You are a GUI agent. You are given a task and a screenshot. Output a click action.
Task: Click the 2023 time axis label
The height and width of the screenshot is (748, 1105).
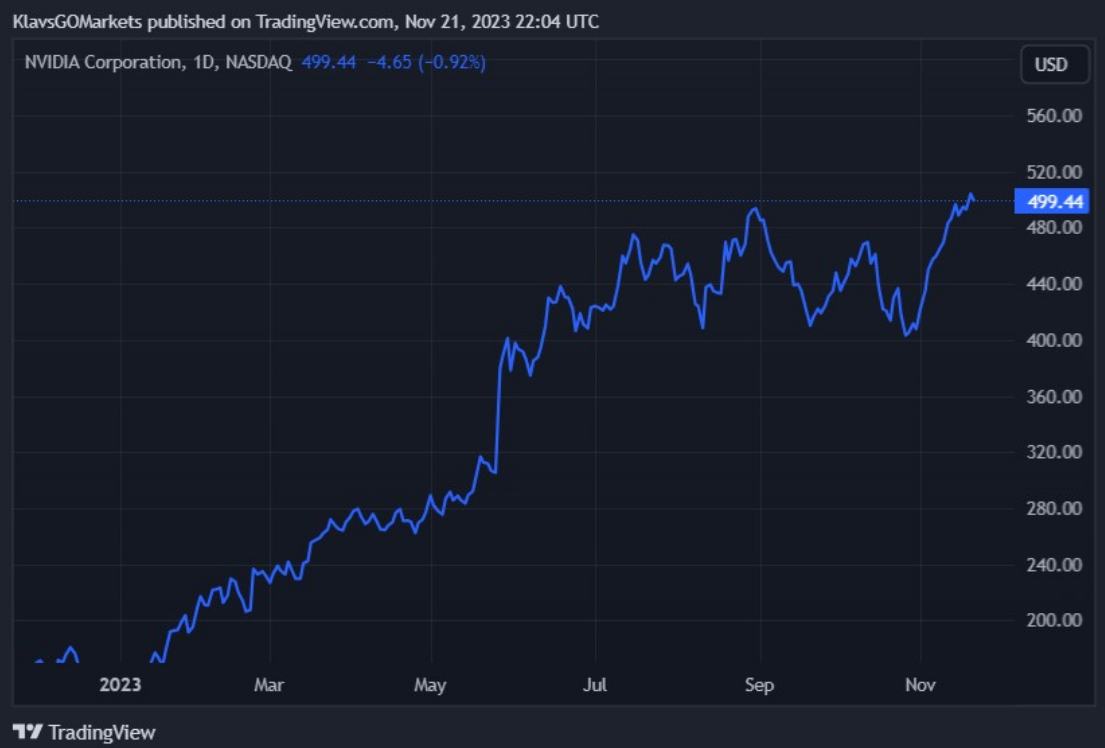(120, 685)
